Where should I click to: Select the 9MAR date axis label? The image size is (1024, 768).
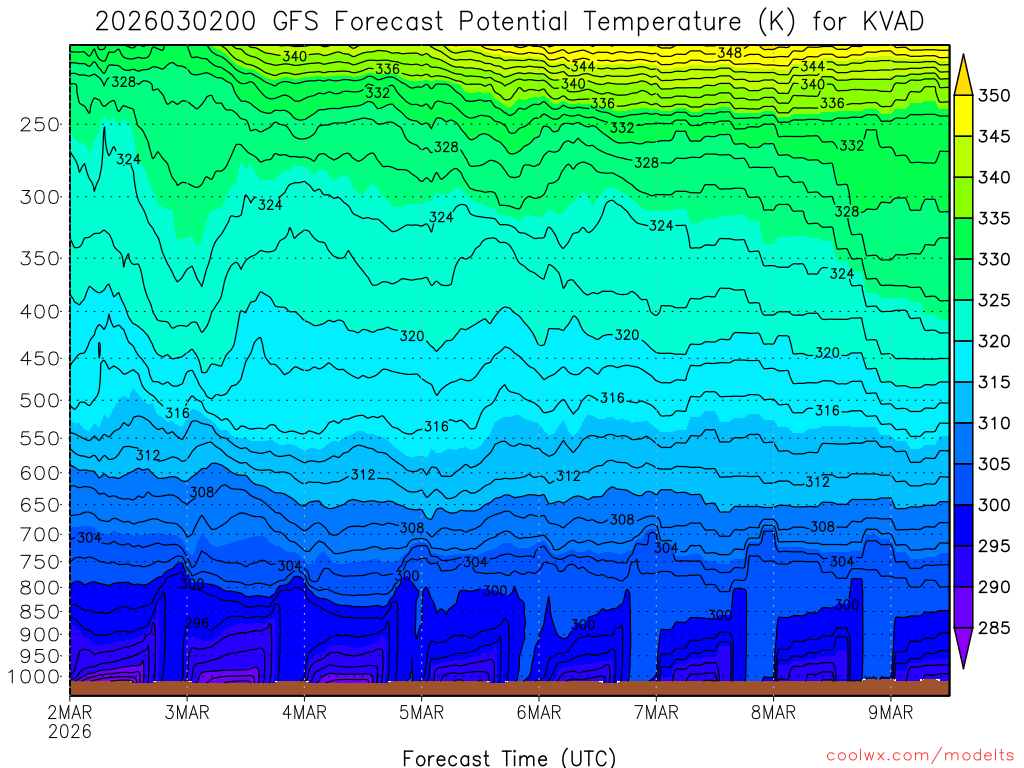coord(891,712)
